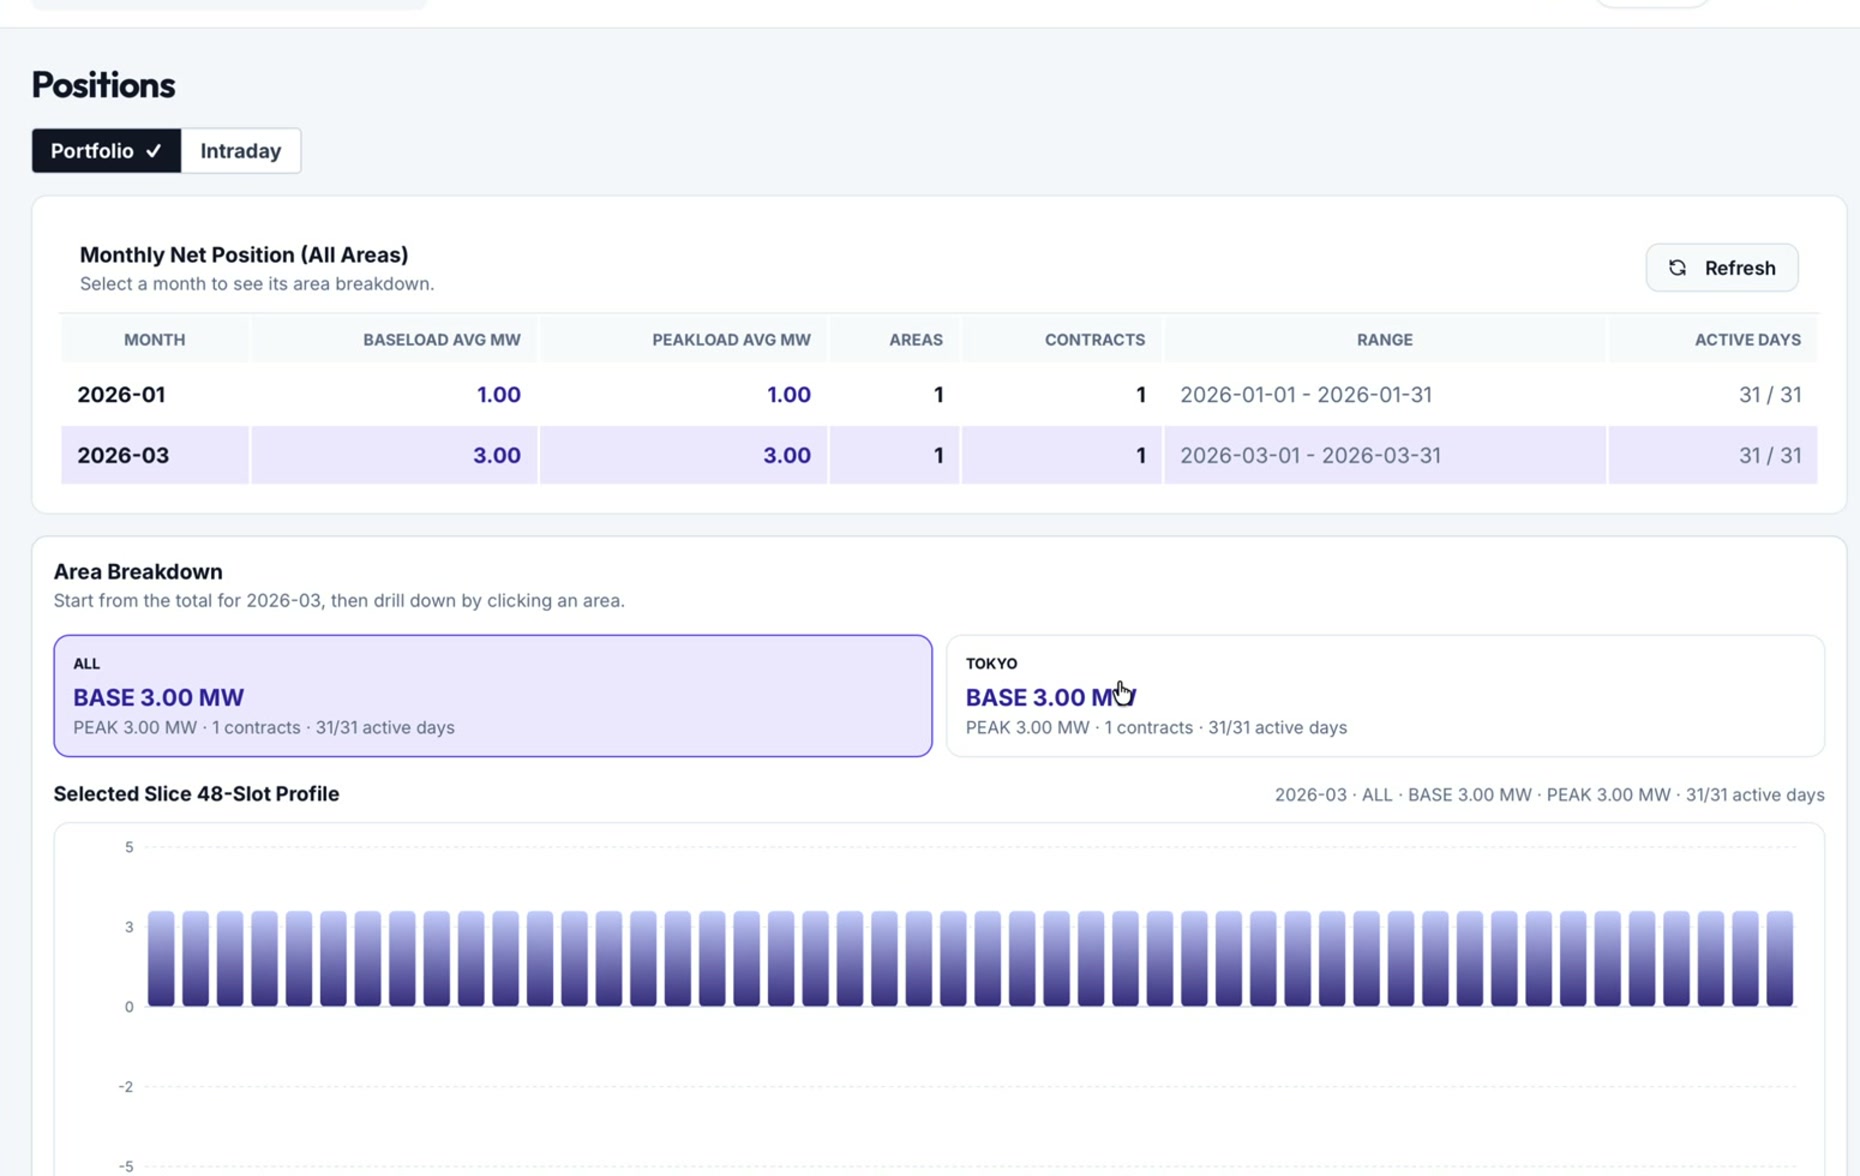
Task: Select the Portfolio checkmark icon
Action: pos(153,151)
